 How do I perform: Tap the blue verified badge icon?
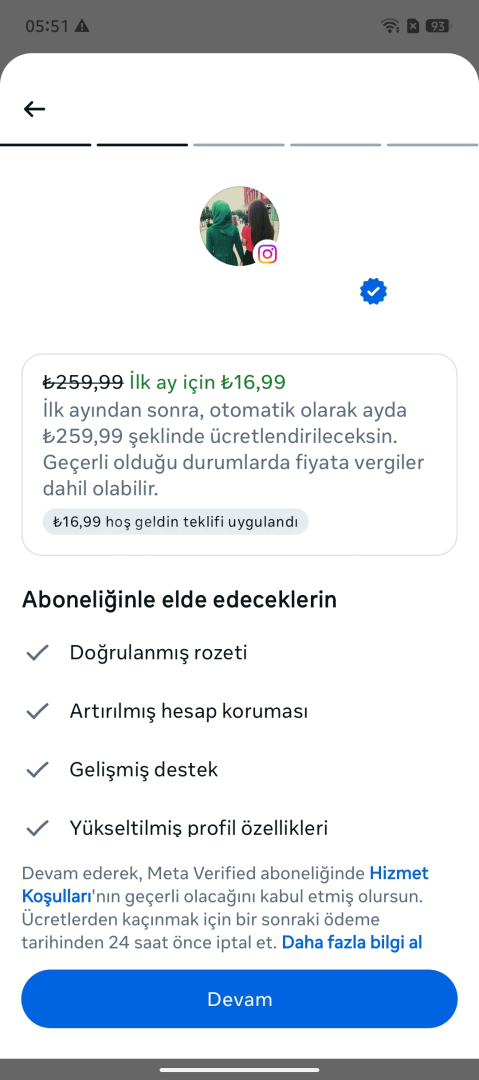(x=373, y=292)
